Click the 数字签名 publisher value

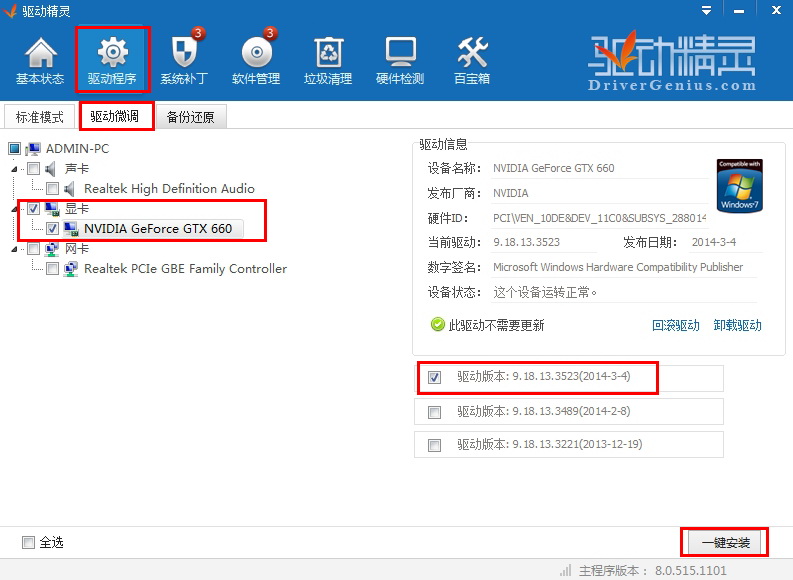coord(618,267)
